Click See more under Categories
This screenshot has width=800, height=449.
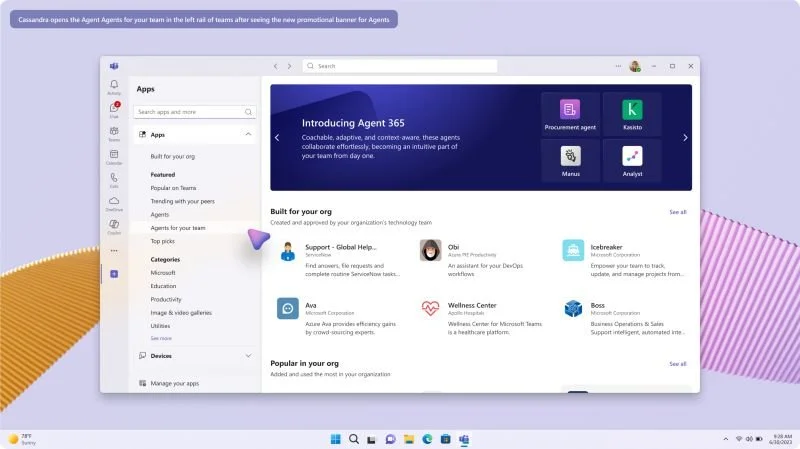[x=161, y=338]
